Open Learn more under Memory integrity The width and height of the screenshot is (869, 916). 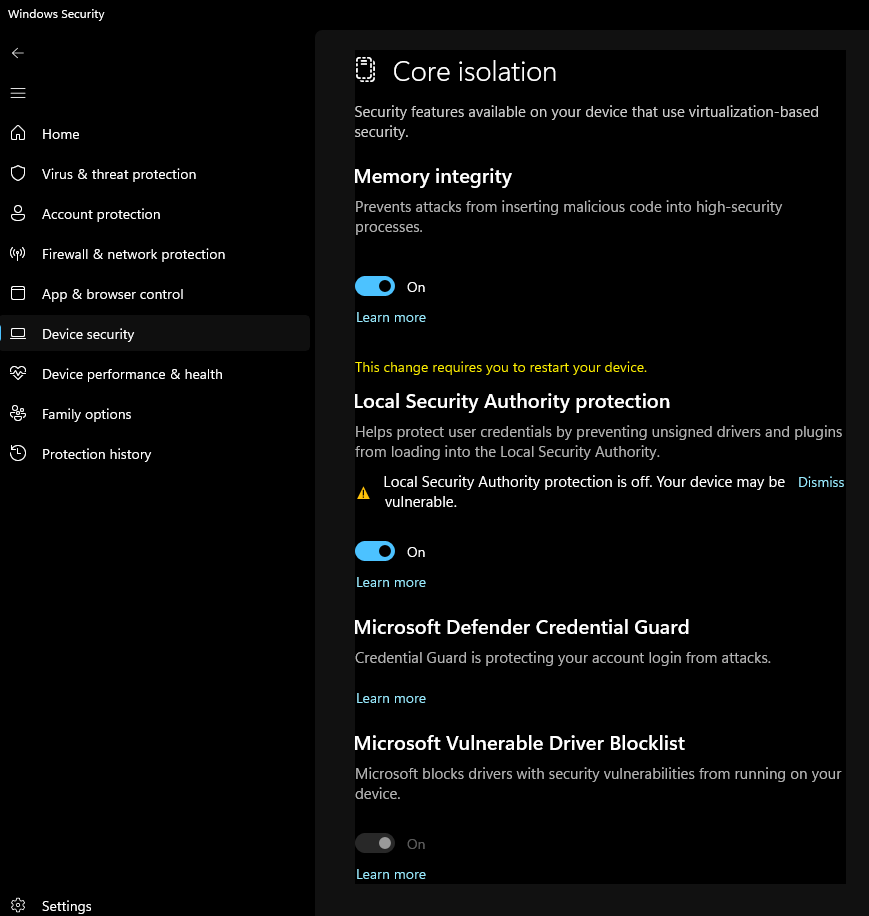click(391, 317)
